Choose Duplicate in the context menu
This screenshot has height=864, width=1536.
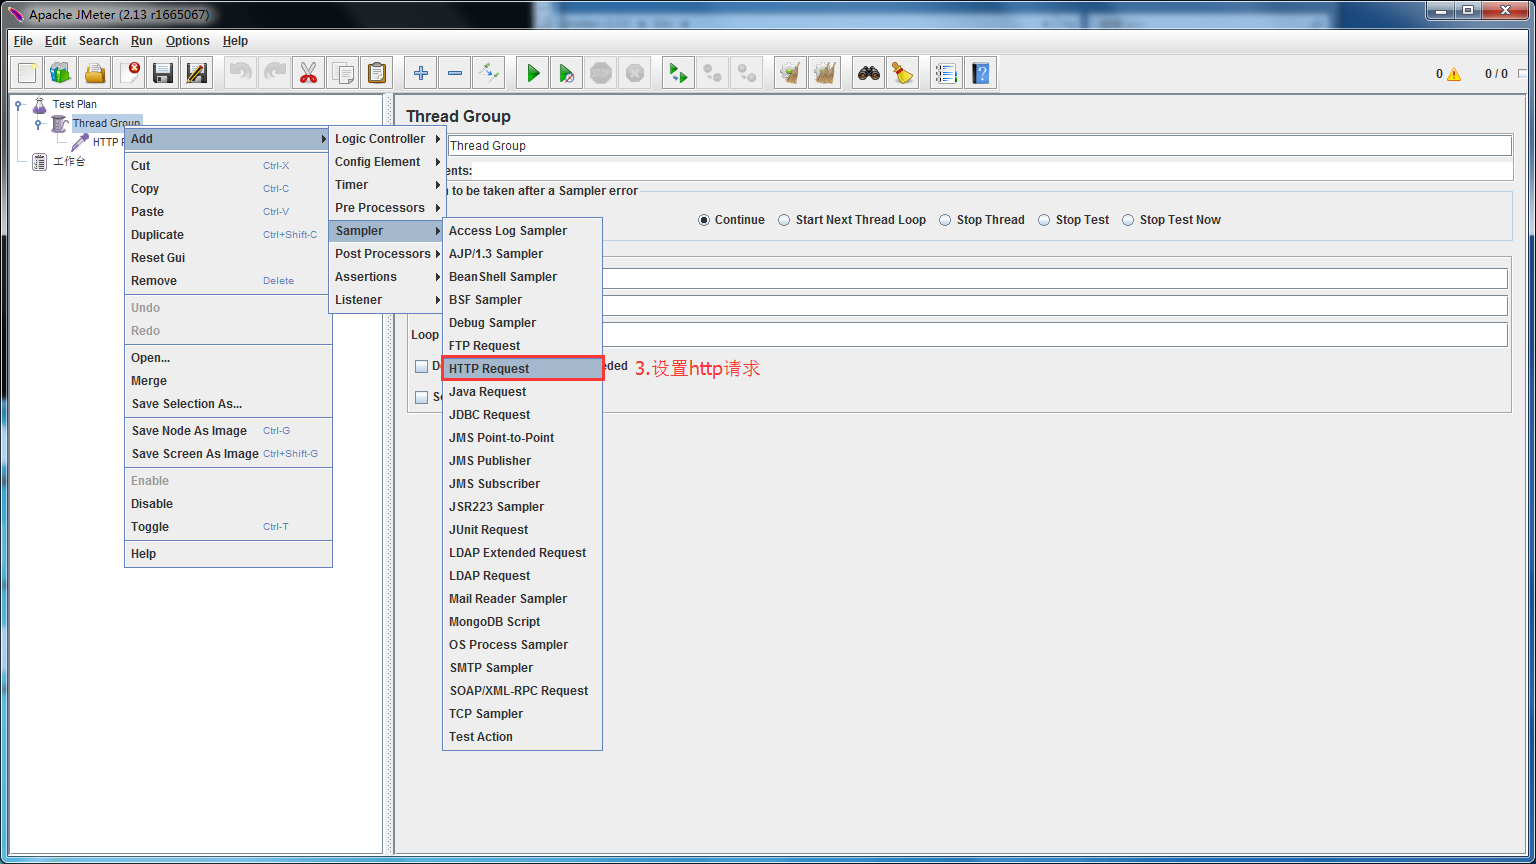[x=228, y=235]
